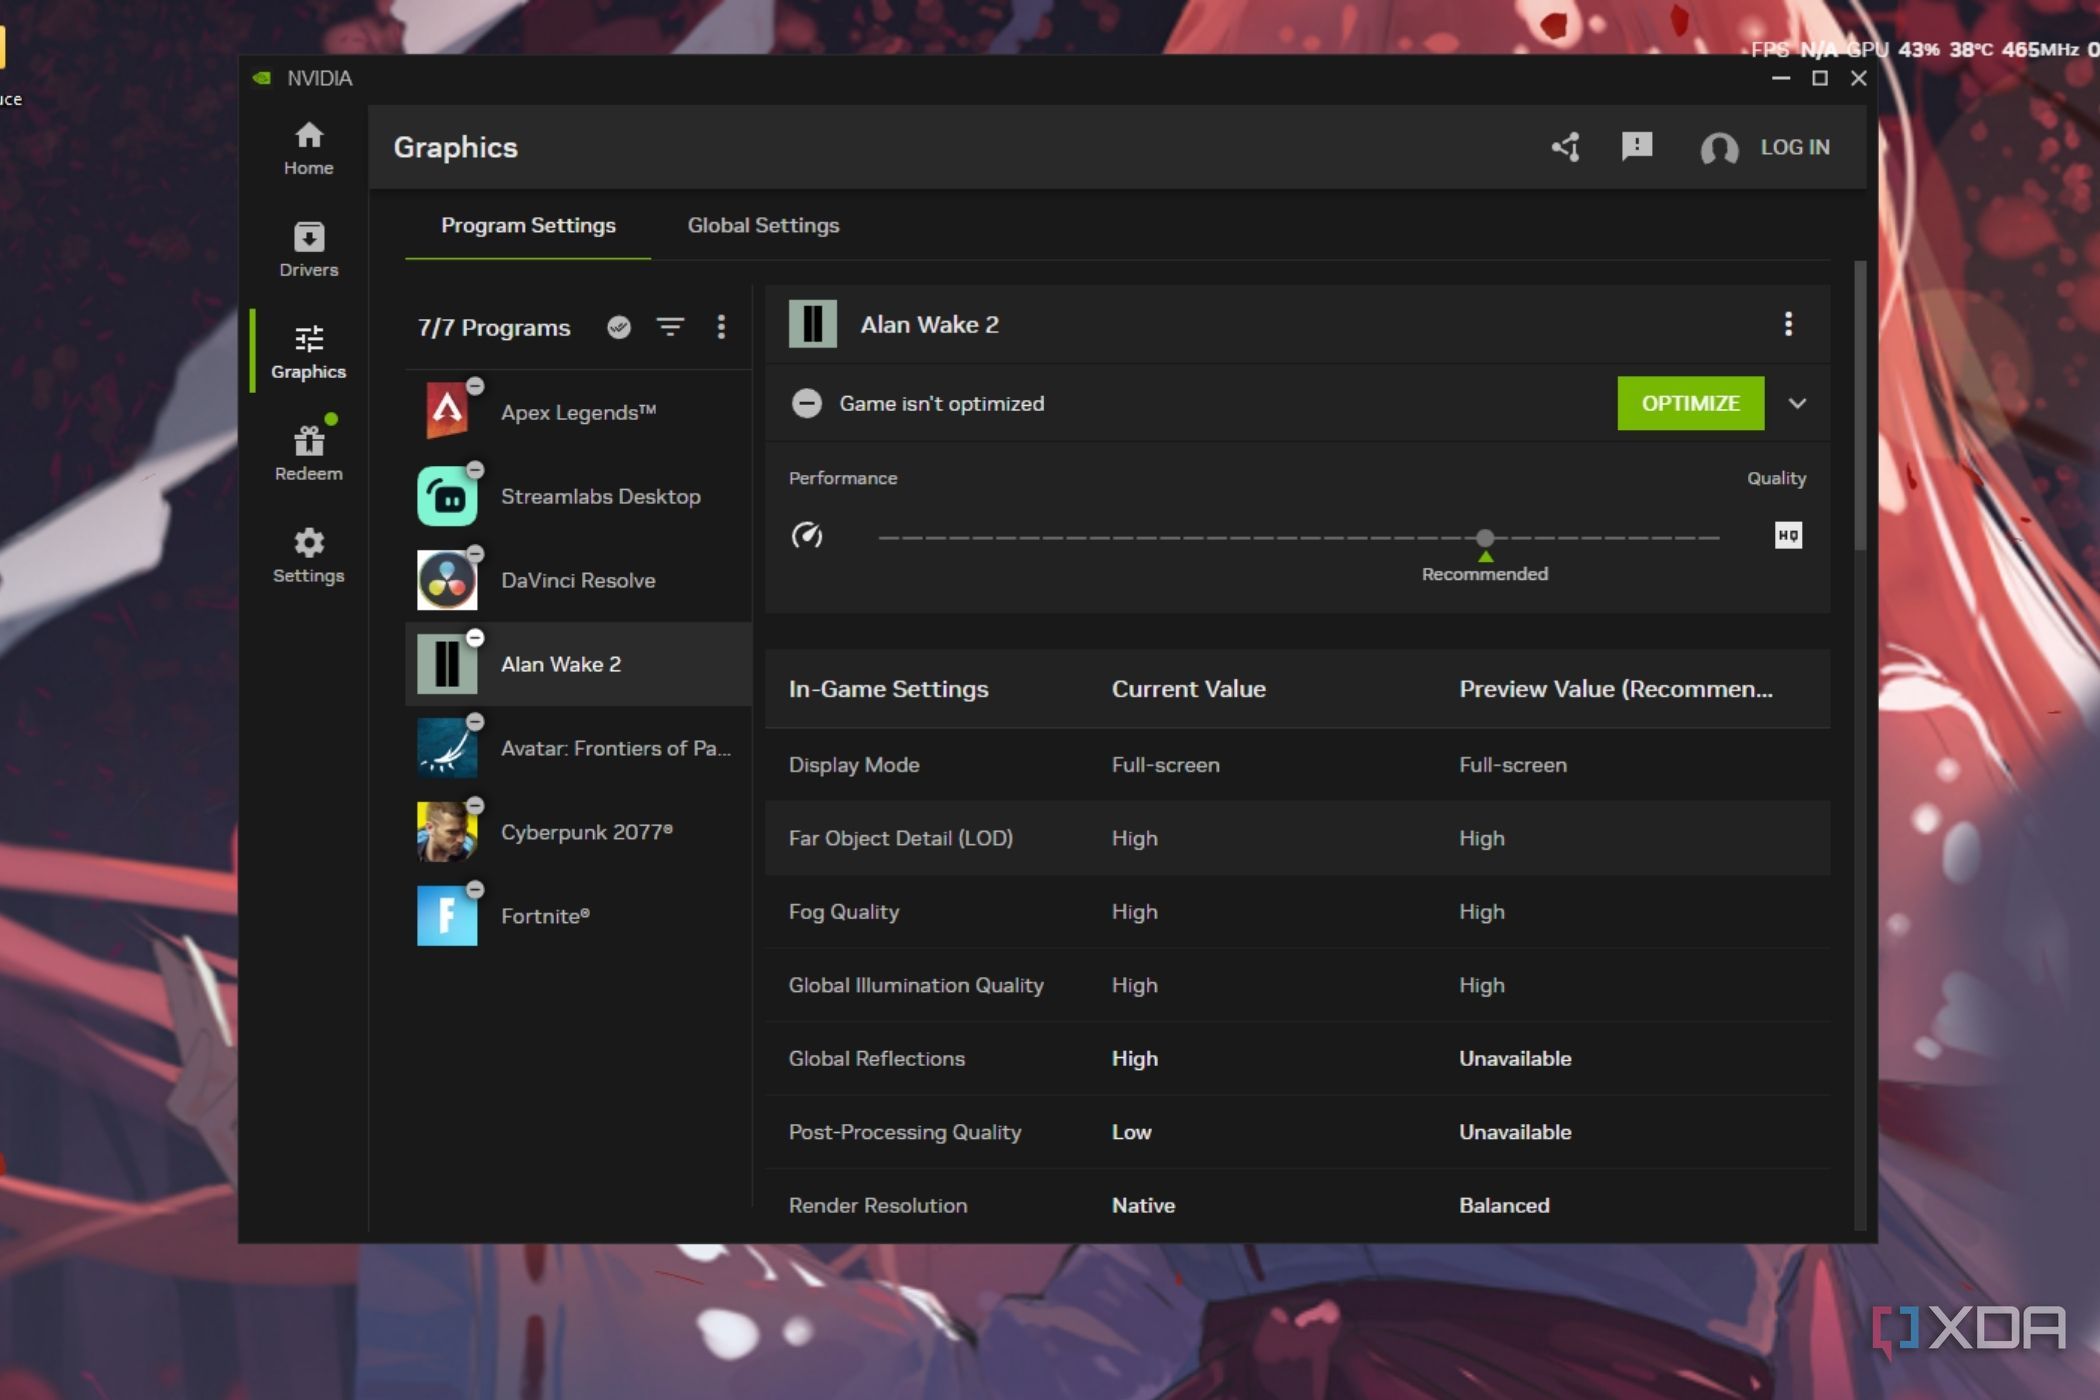Toggle the optimize-all checkmark next to 7/7 Programs
The height and width of the screenshot is (1400, 2100).
(x=619, y=327)
